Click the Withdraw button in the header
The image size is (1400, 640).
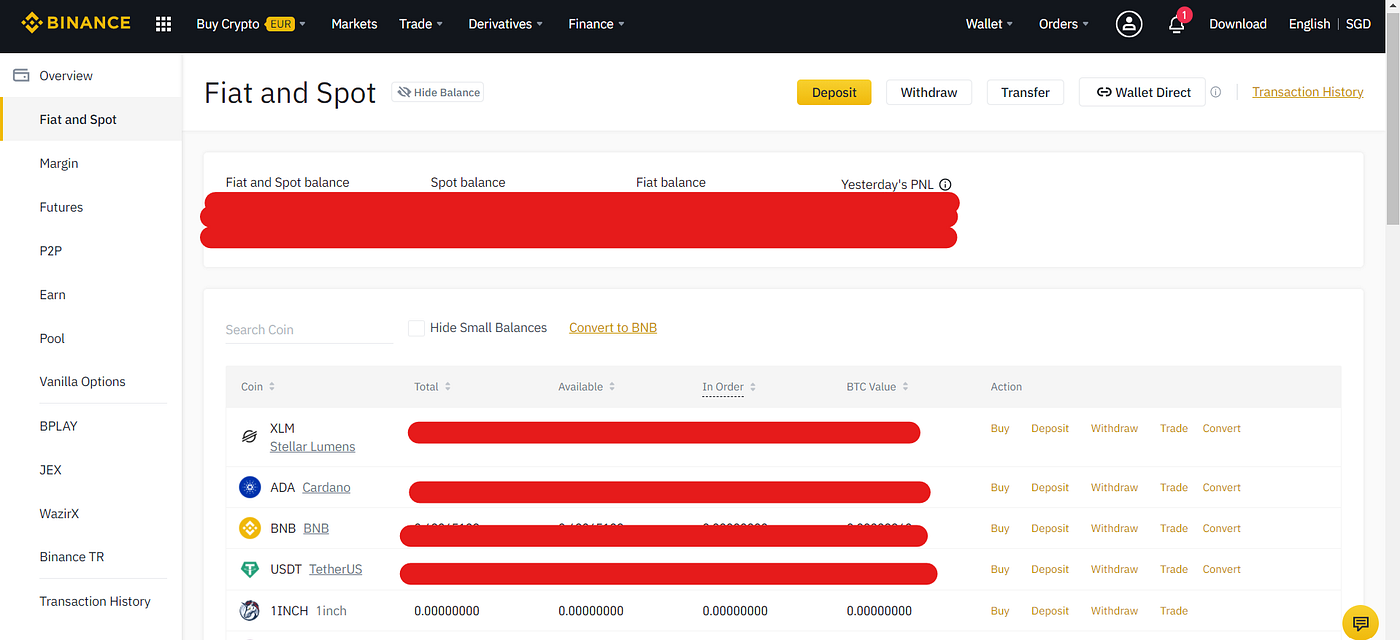tap(929, 92)
